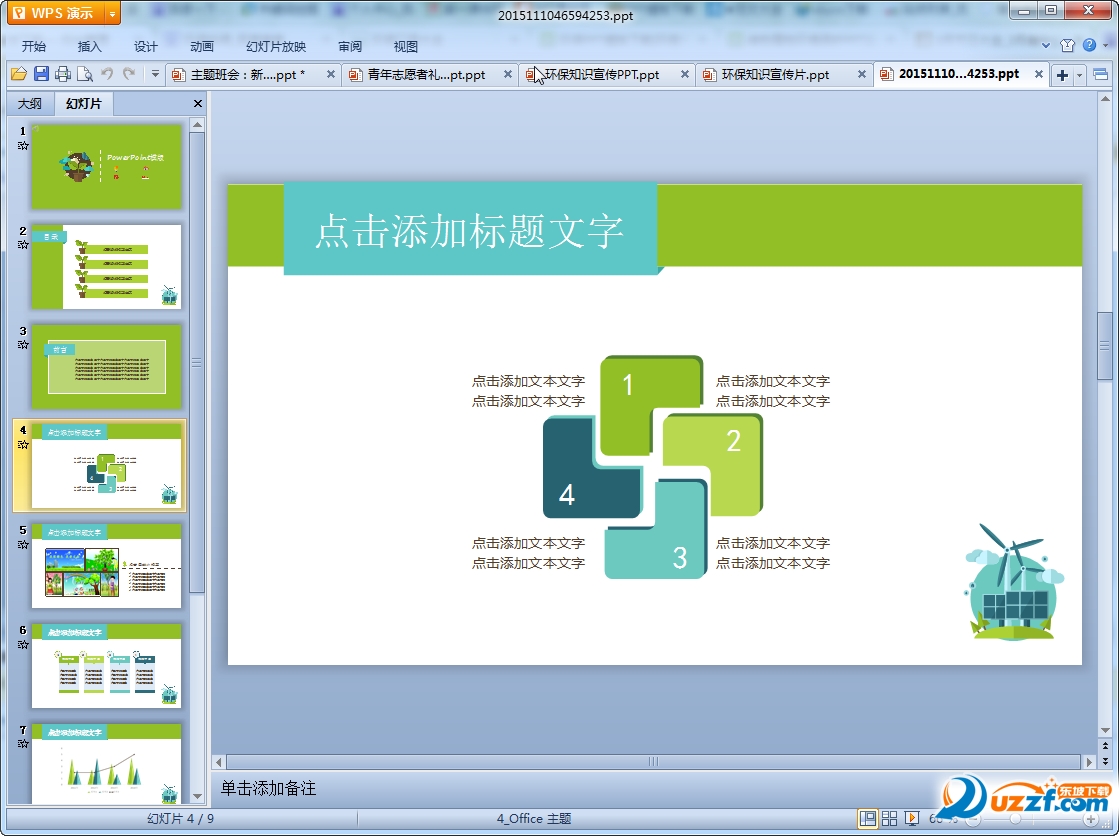Print using the printer icon
Screen dimensions: 1119x836
[x=63, y=74]
